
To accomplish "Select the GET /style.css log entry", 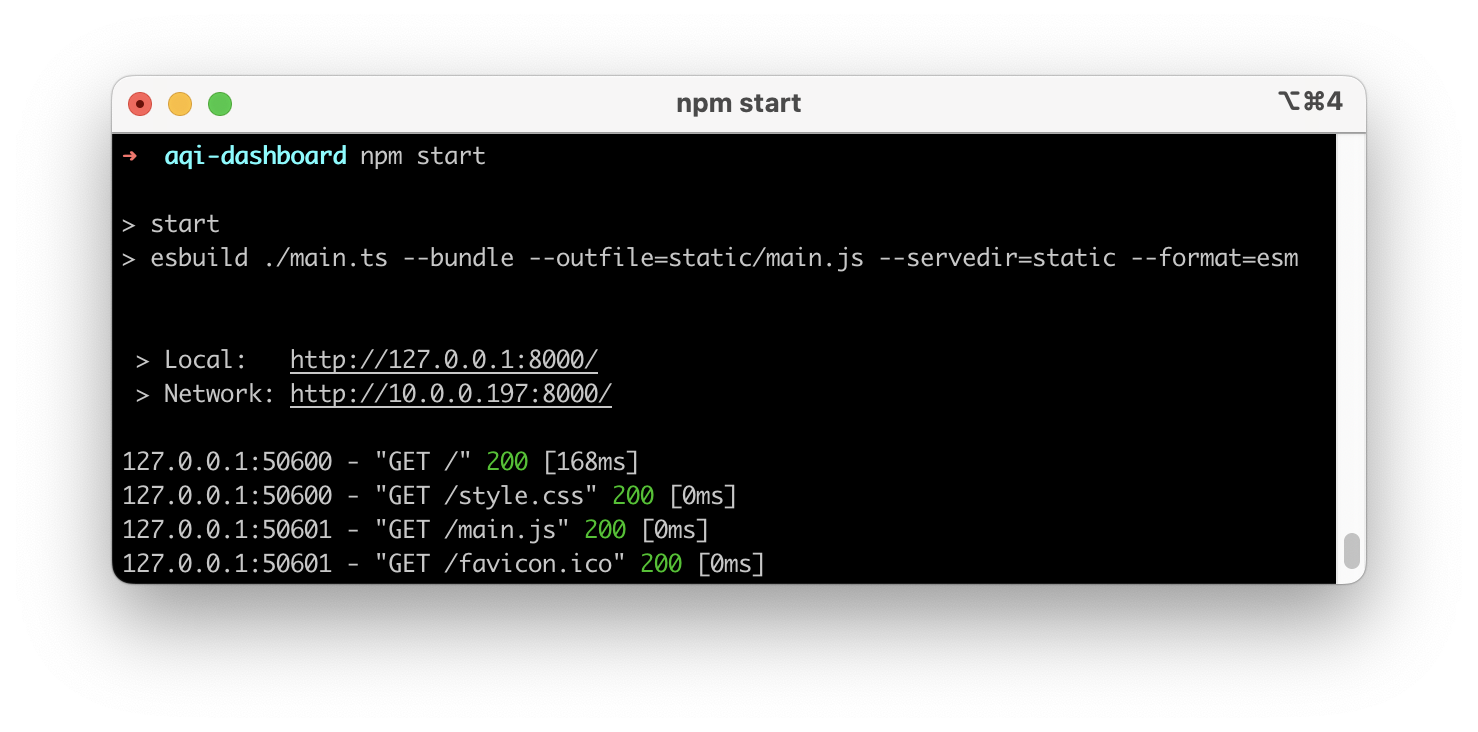I will [x=430, y=495].
